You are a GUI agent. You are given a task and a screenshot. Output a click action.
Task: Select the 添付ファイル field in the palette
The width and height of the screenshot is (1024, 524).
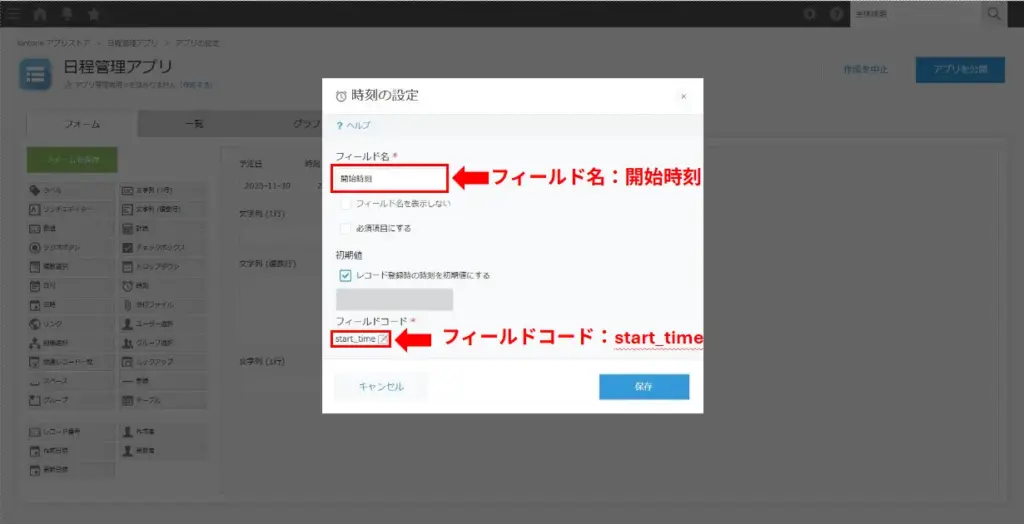point(163,304)
